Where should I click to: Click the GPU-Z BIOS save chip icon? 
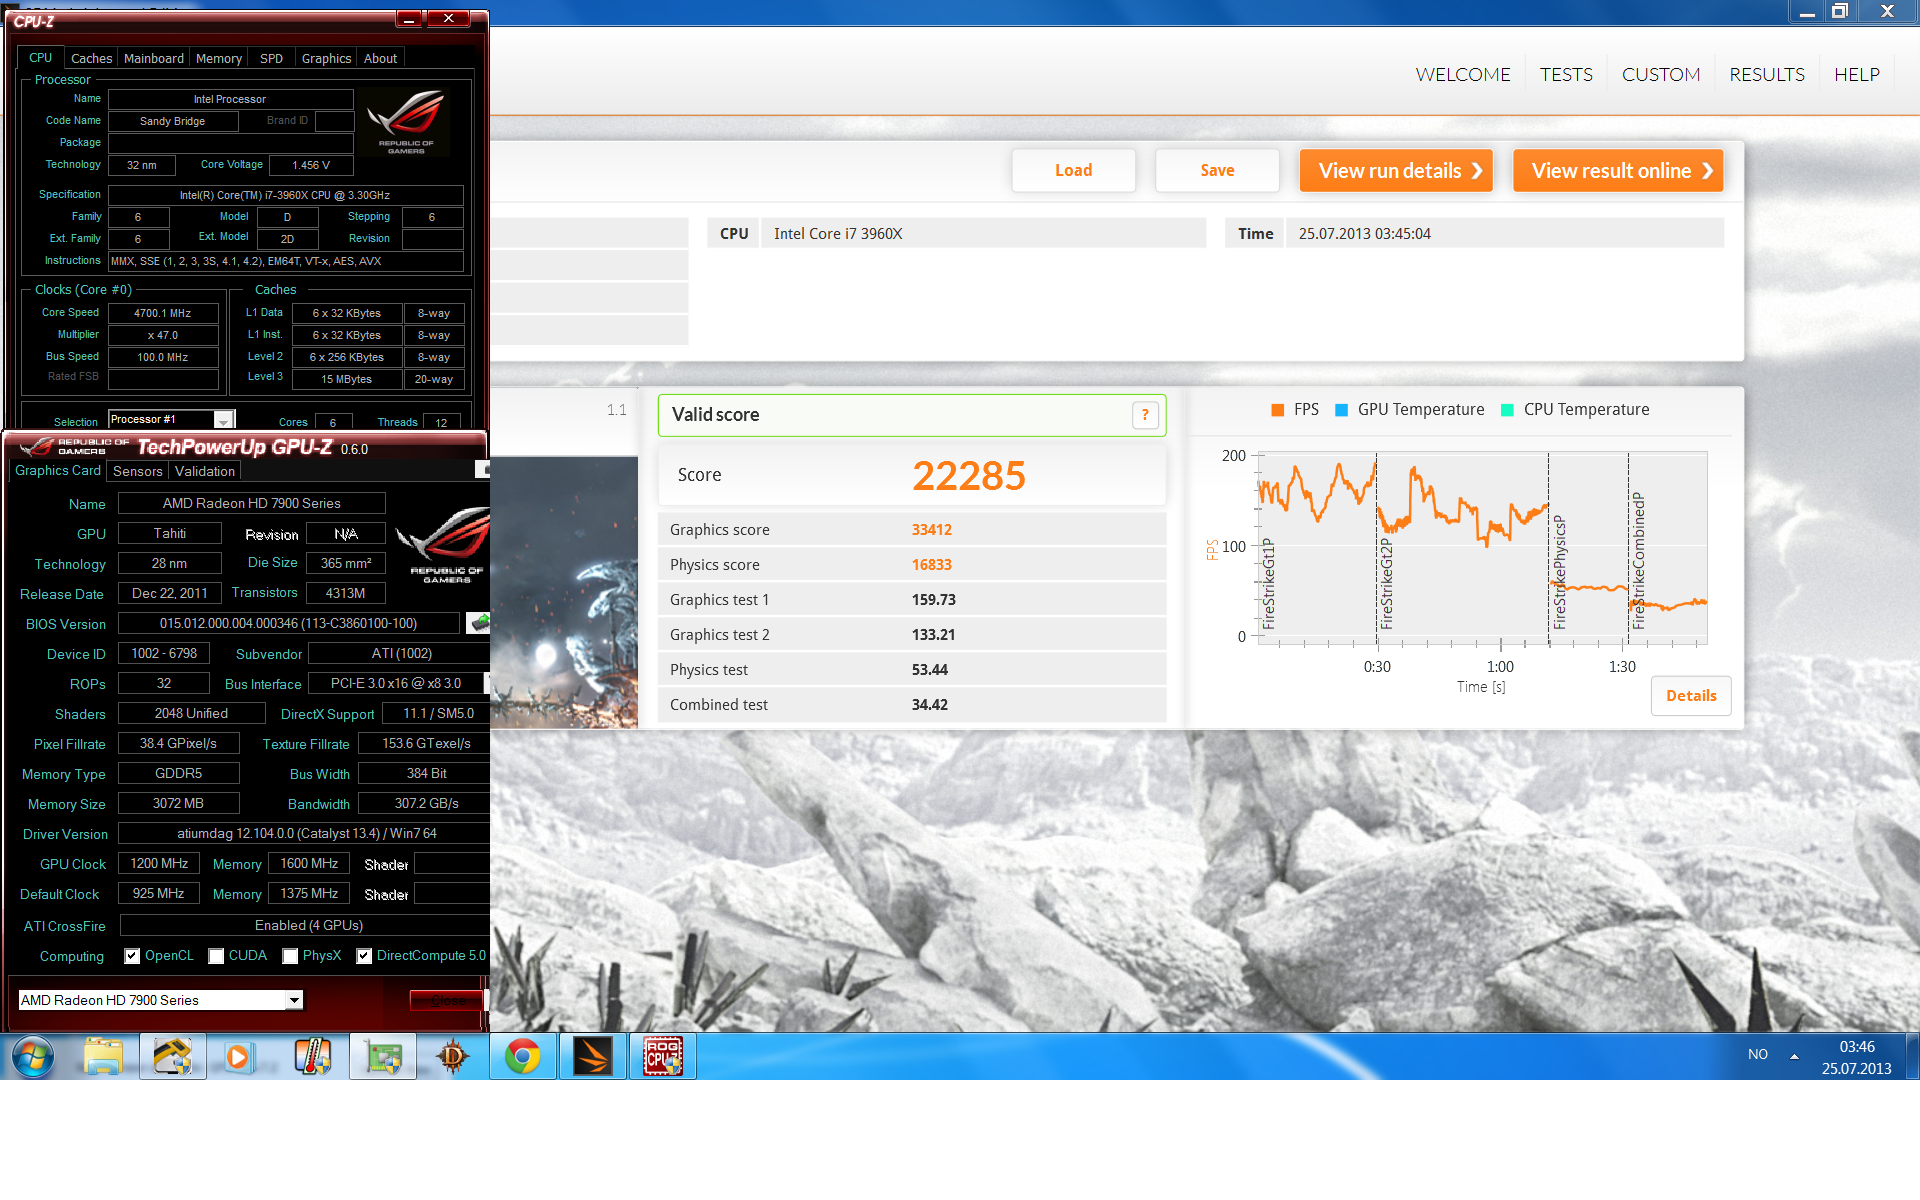click(x=479, y=623)
